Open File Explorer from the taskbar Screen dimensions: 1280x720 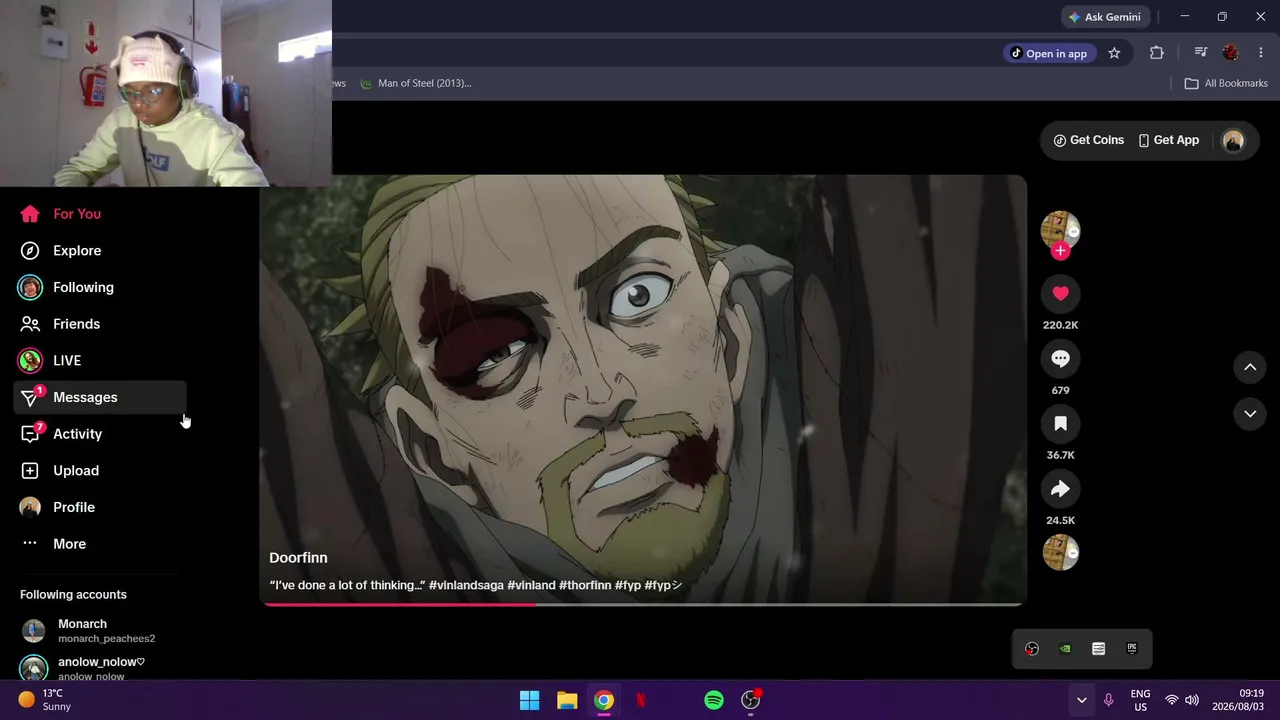tap(567, 701)
